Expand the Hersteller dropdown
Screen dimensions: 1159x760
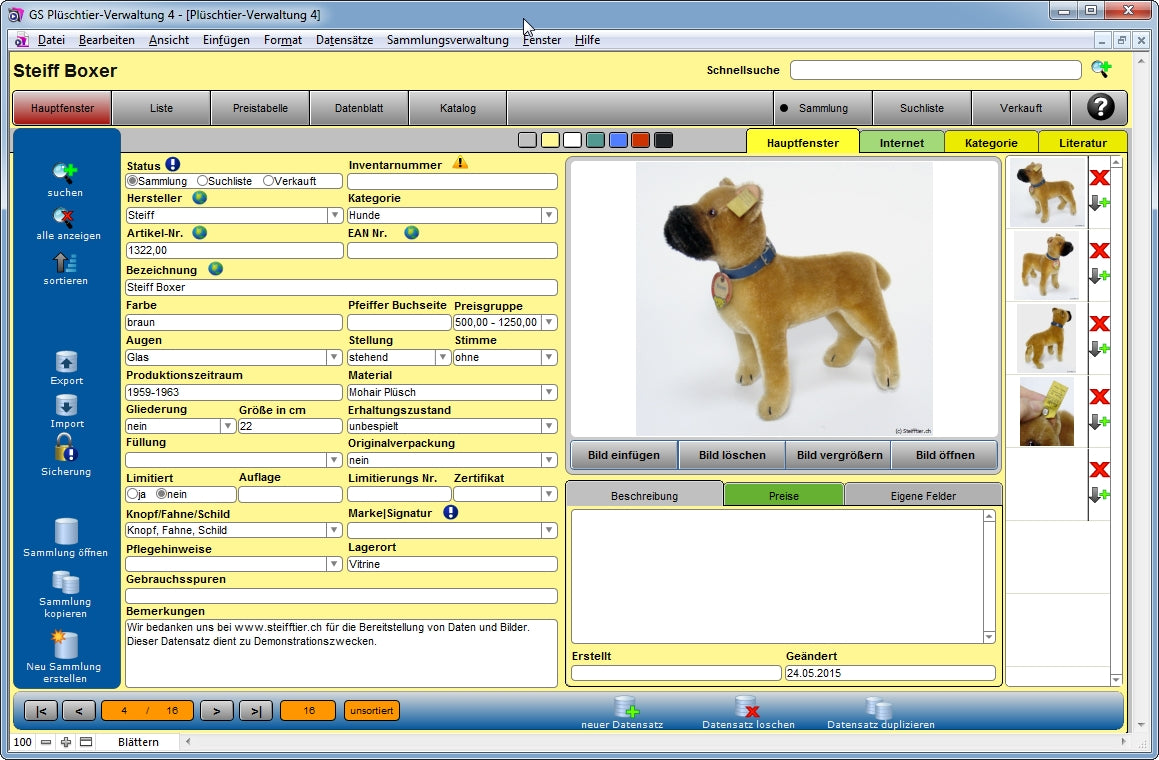pos(335,215)
